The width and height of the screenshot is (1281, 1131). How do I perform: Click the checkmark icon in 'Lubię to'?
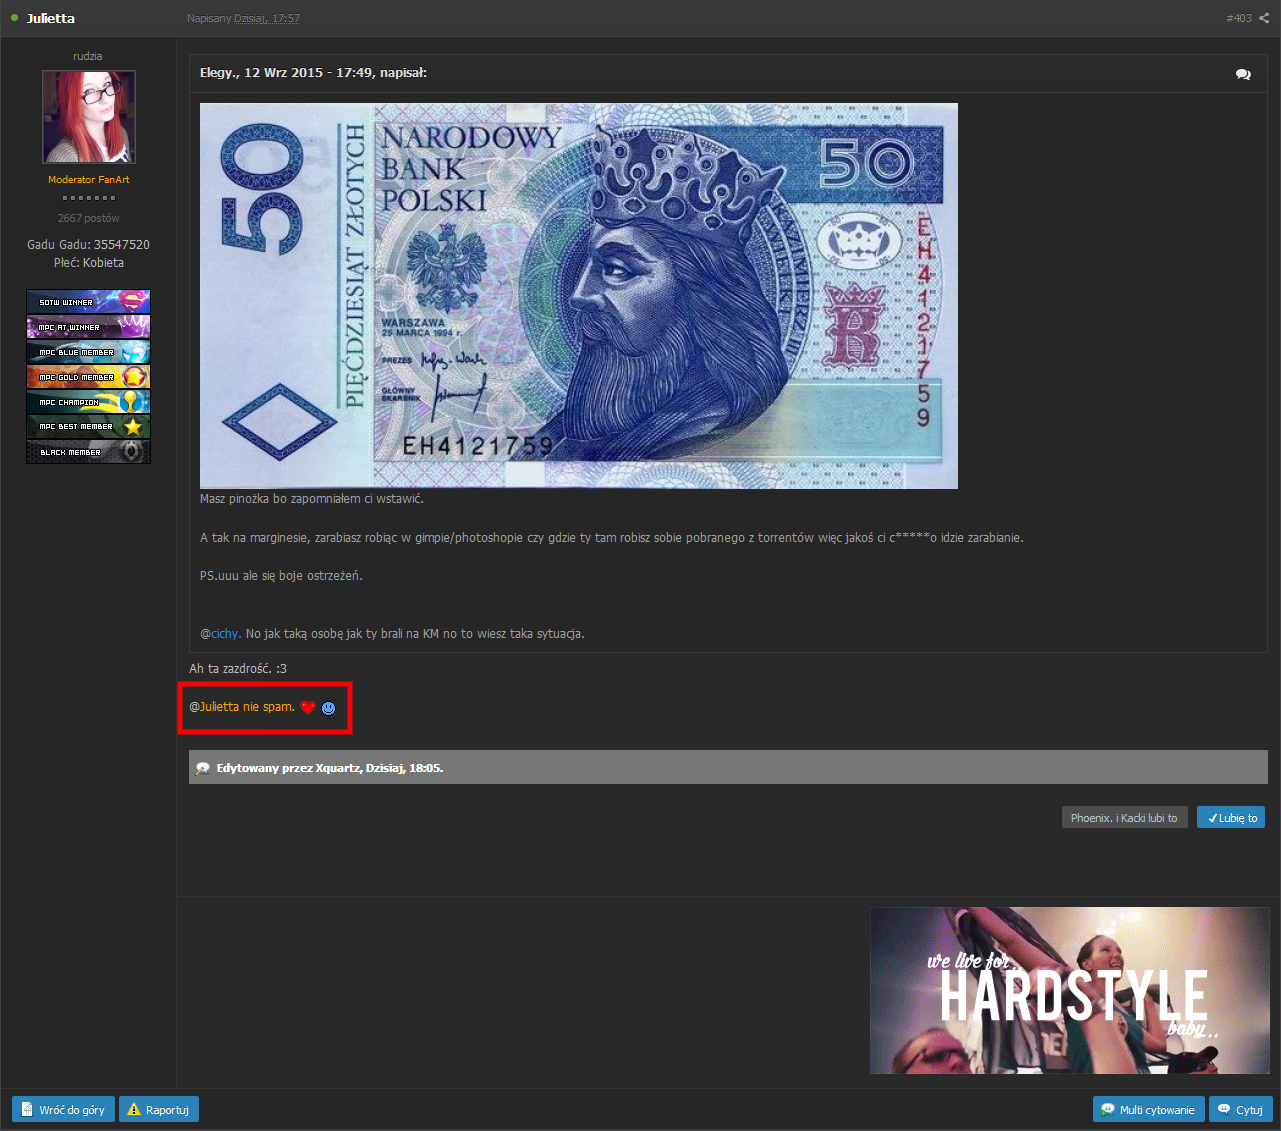coord(1213,818)
